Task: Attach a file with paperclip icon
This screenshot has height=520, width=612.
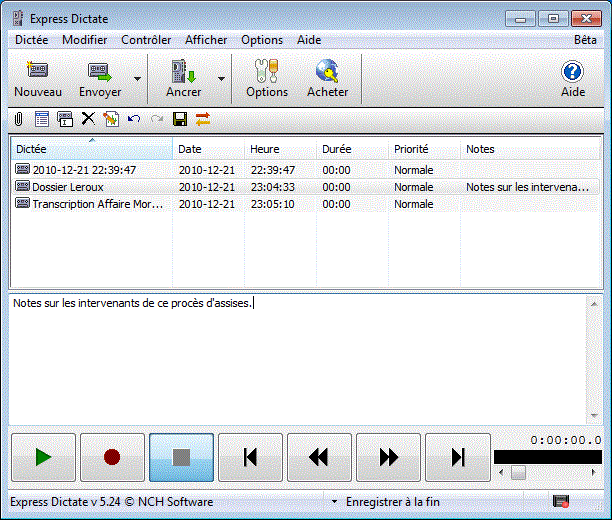Action: click(18, 119)
